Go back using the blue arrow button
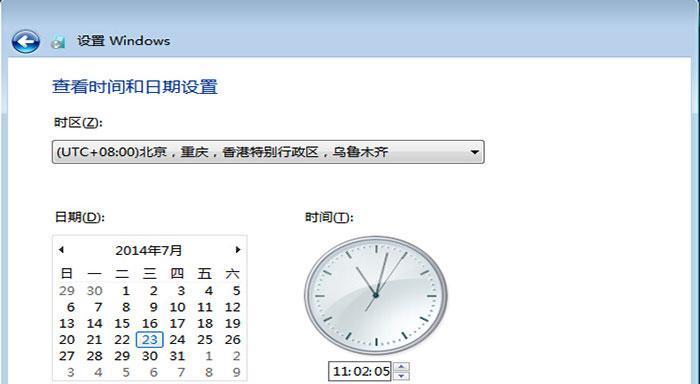 [25, 42]
